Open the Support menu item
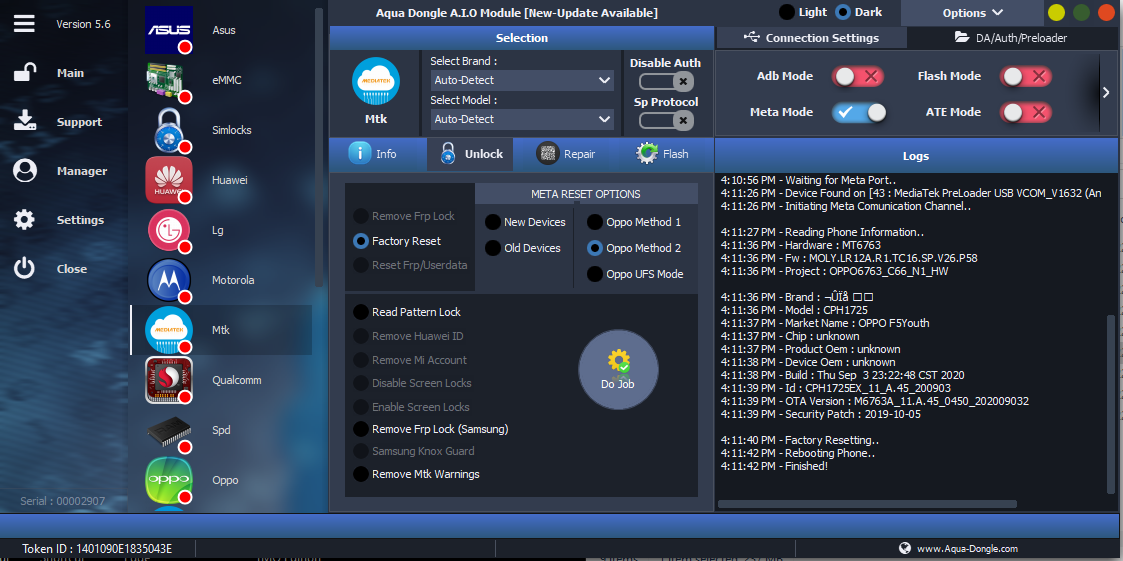 point(79,122)
